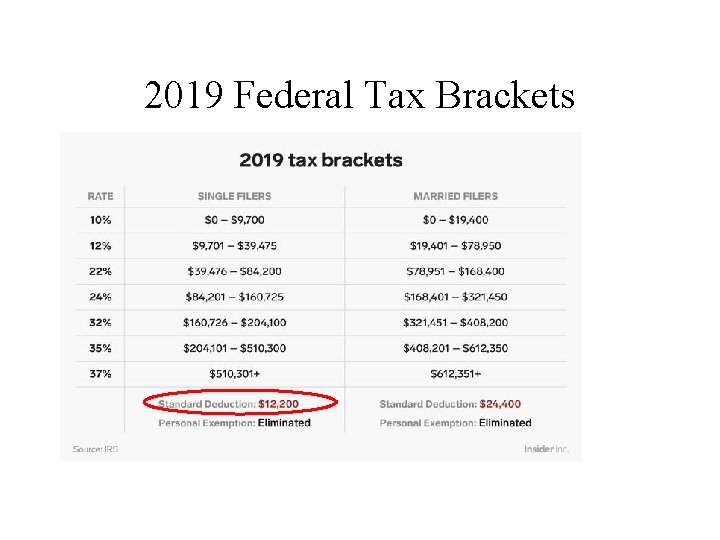Click the $0 – $19,400 married filers bracket
720x540 pixels.
(455, 220)
